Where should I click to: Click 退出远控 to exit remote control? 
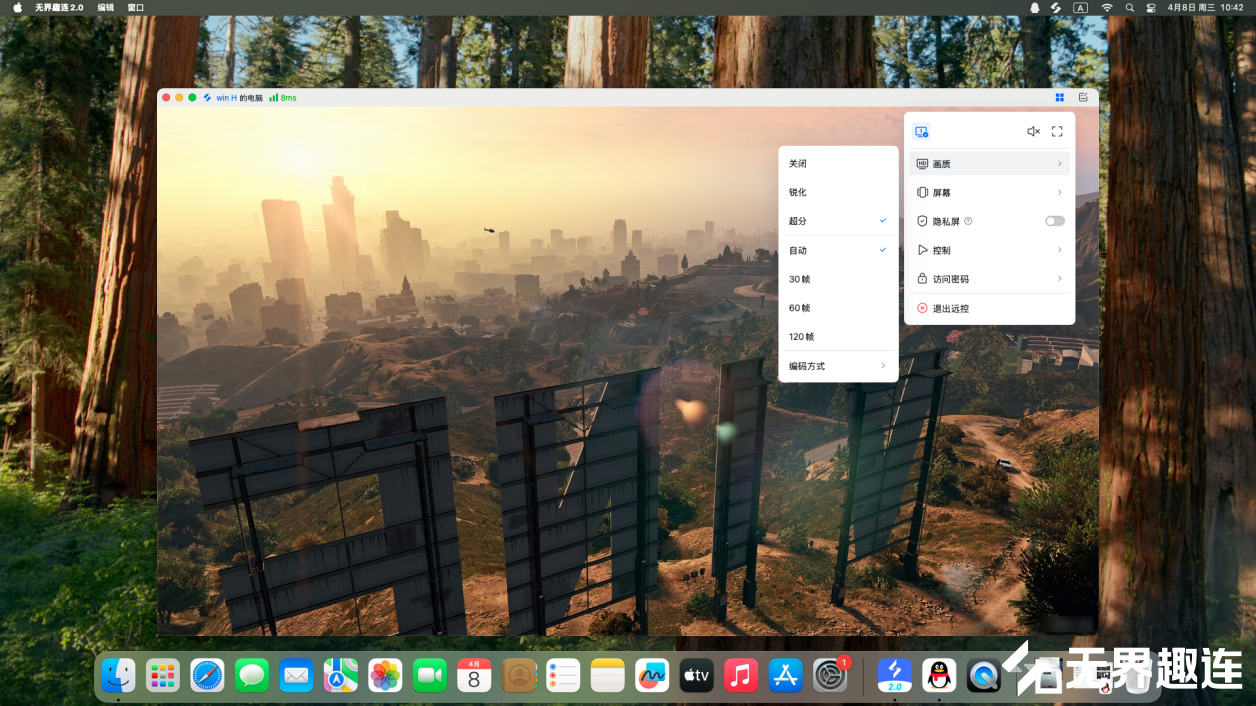(x=950, y=308)
